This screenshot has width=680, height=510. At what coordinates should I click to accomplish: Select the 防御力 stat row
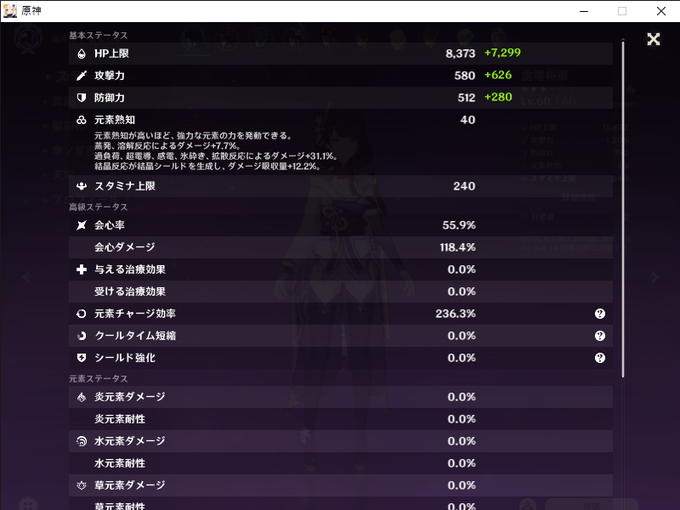click(x=340, y=98)
